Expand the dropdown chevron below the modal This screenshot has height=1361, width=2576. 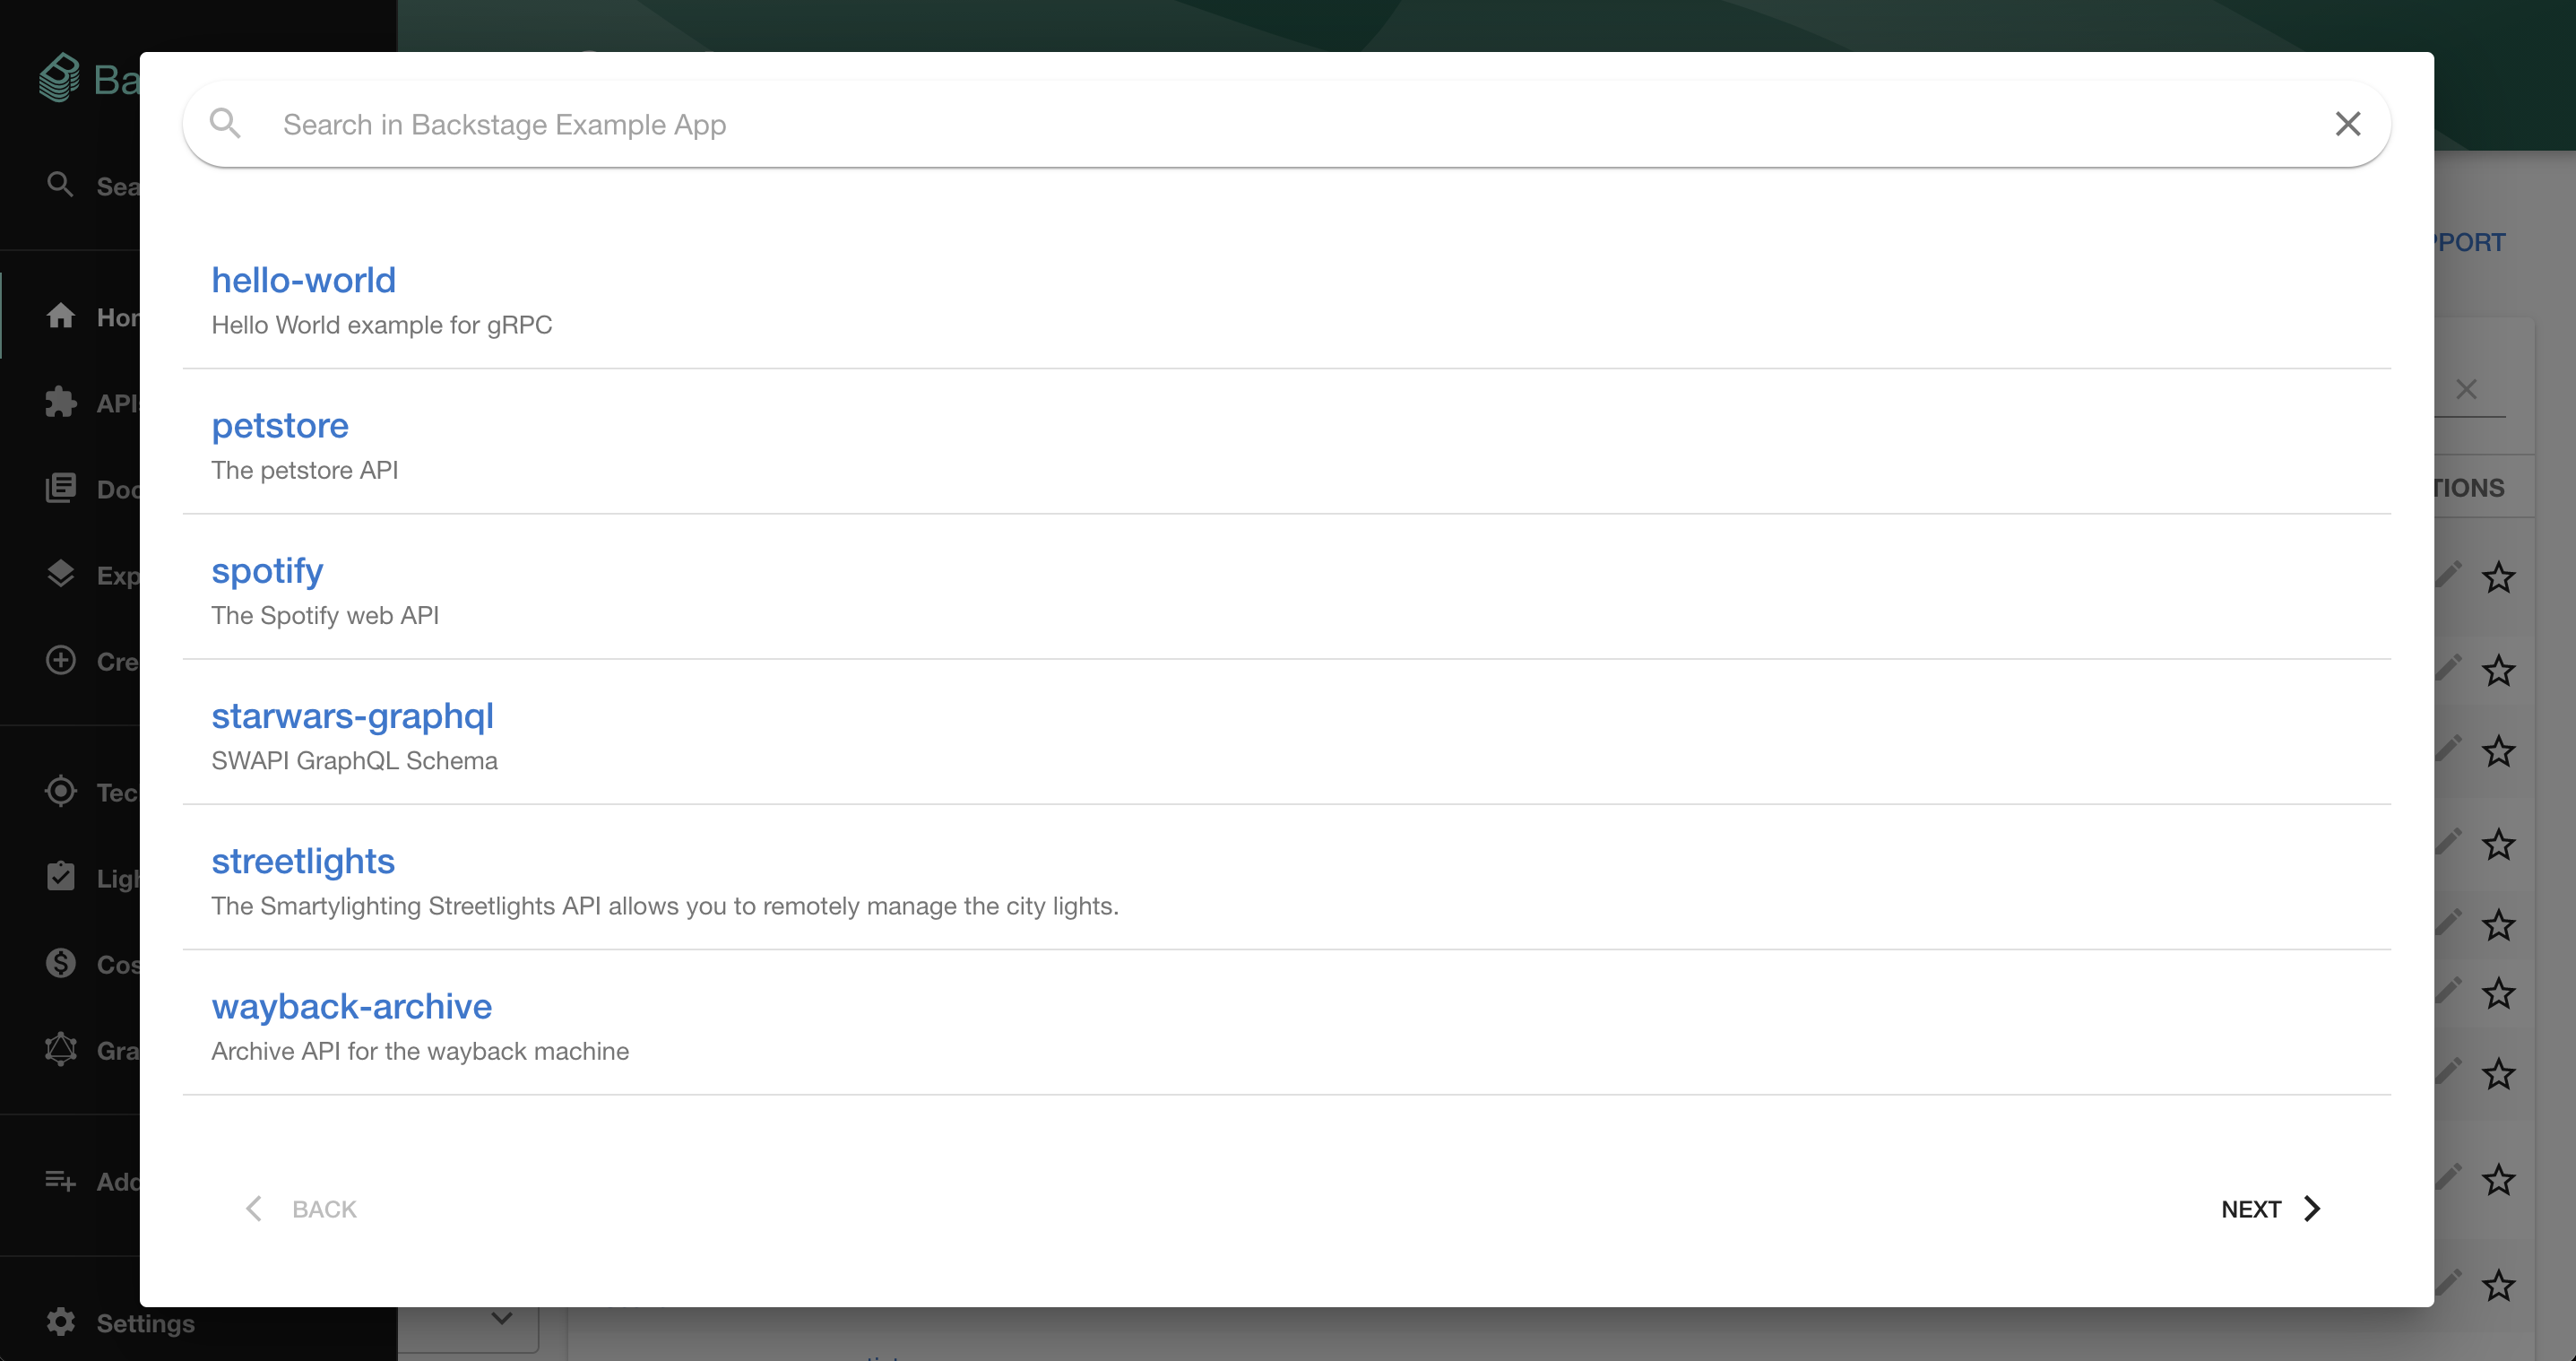click(502, 1319)
